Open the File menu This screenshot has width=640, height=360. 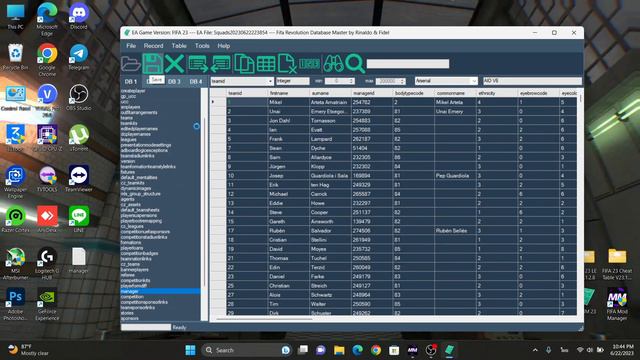(x=131, y=46)
